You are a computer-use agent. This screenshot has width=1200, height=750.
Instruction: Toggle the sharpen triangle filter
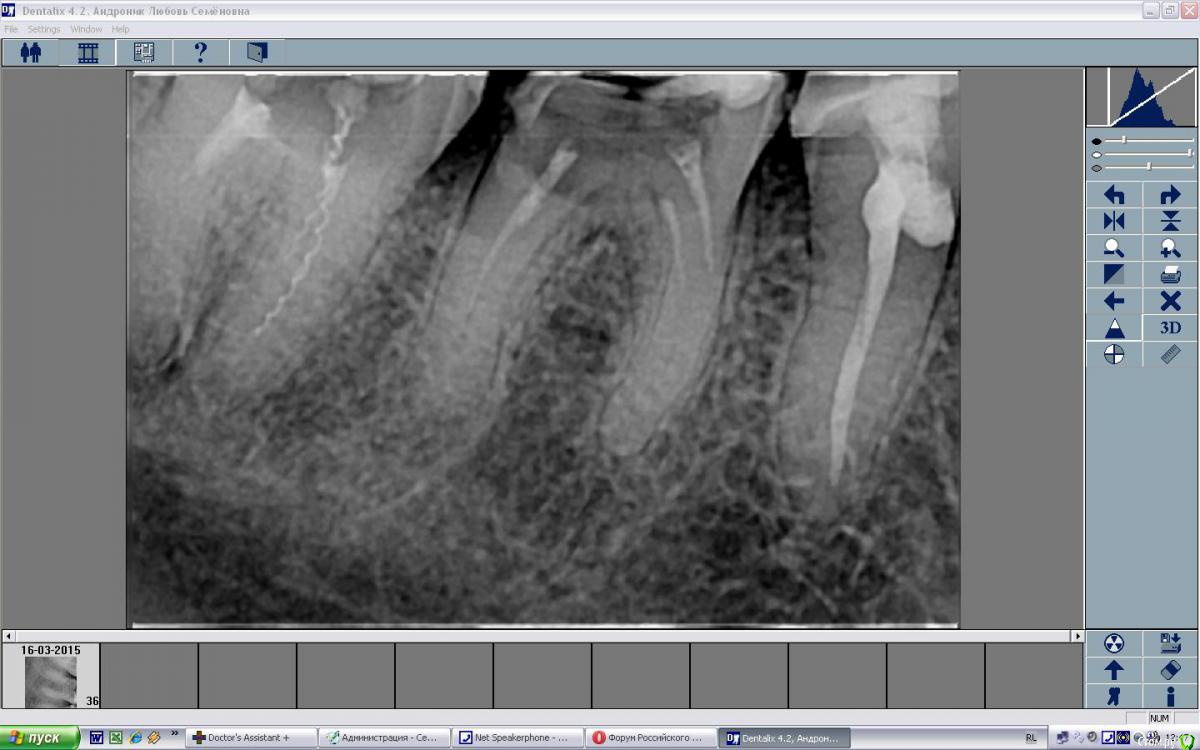pos(1113,328)
